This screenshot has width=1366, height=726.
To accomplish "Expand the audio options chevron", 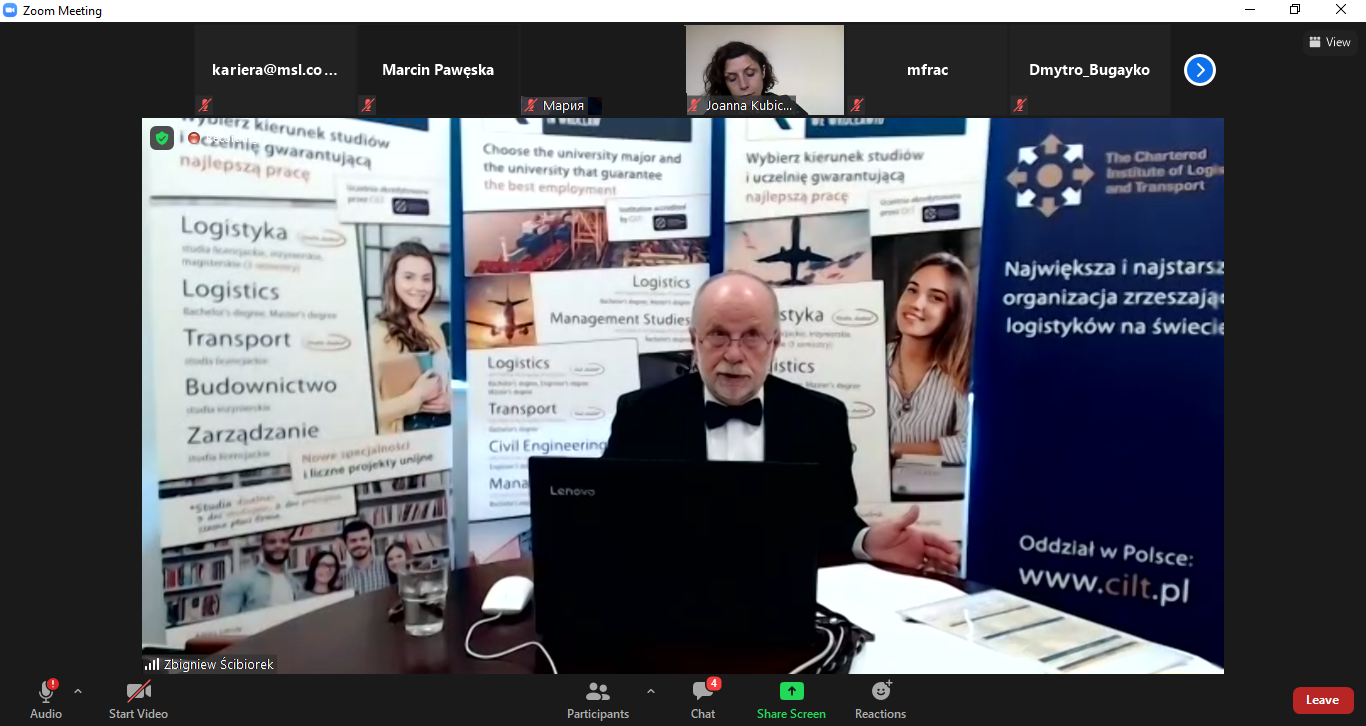I will (x=78, y=691).
